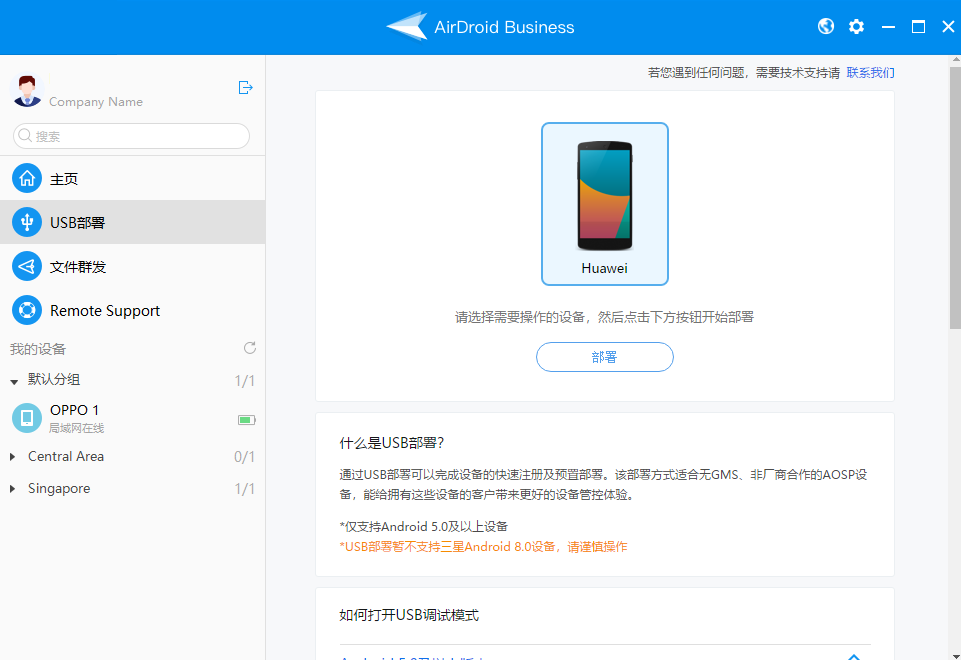Select the OPPO 1 device entry
Viewport: 961px width, 660px height.
coord(132,418)
